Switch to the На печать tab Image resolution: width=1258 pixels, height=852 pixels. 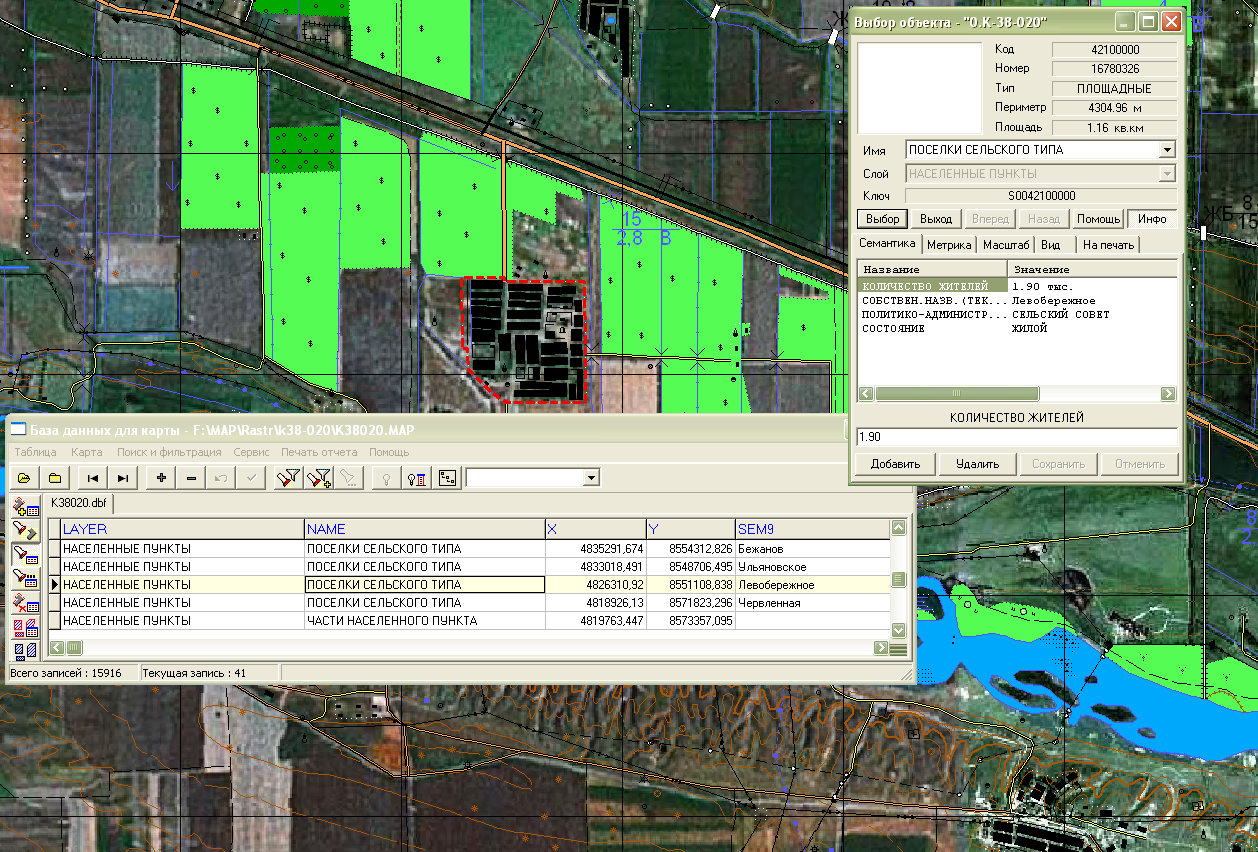pyautogui.click(x=1108, y=244)
